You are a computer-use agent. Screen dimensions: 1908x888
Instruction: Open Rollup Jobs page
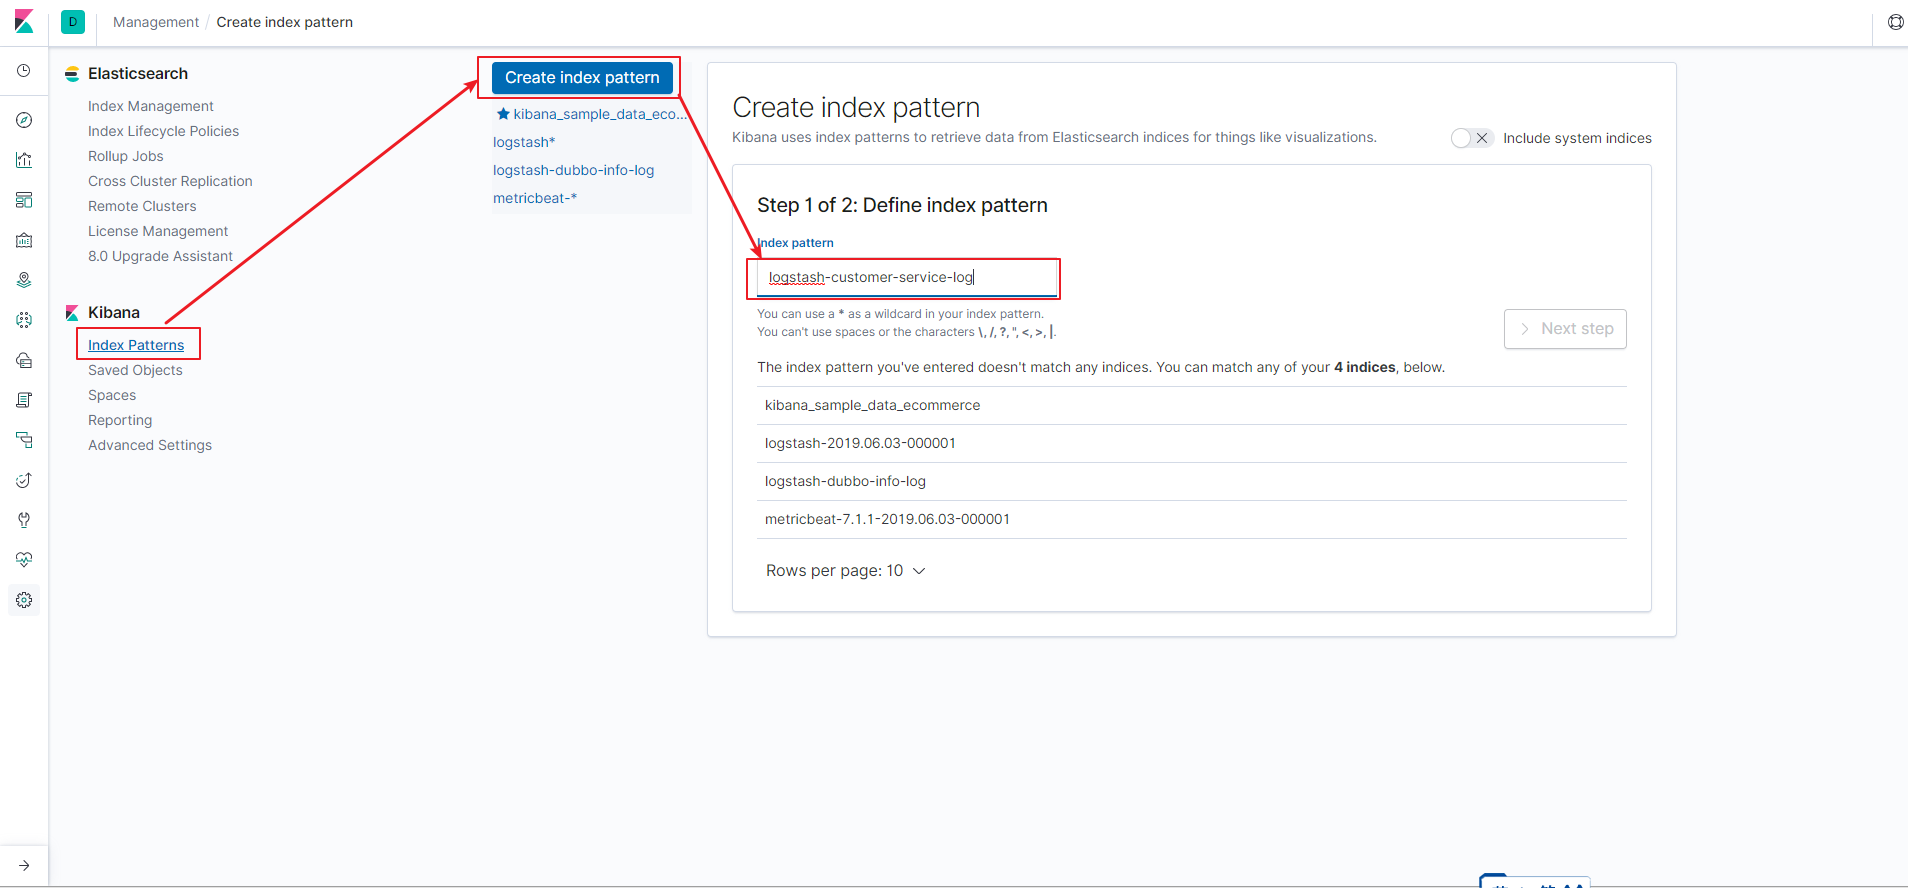point(126,156)
